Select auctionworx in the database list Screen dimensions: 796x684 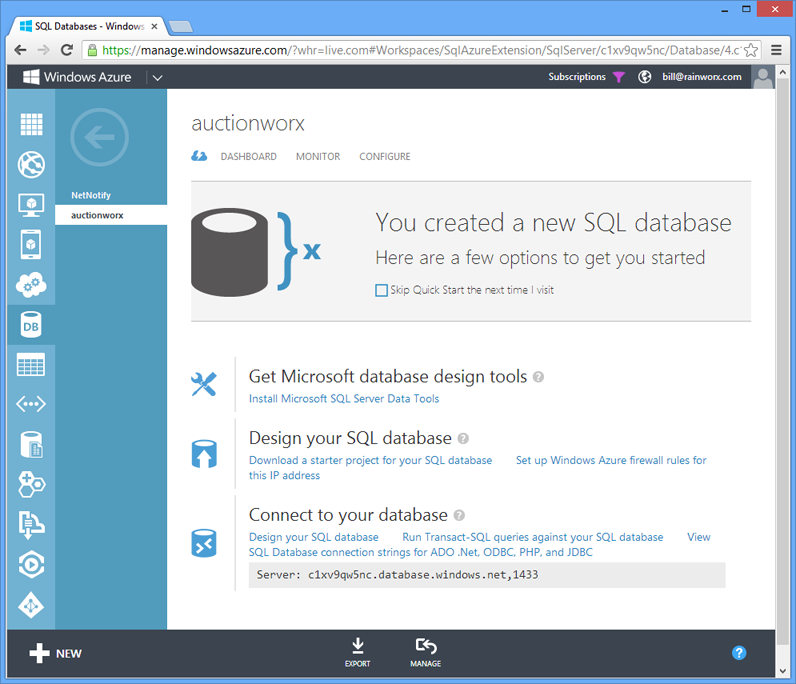tap(111, 215)
